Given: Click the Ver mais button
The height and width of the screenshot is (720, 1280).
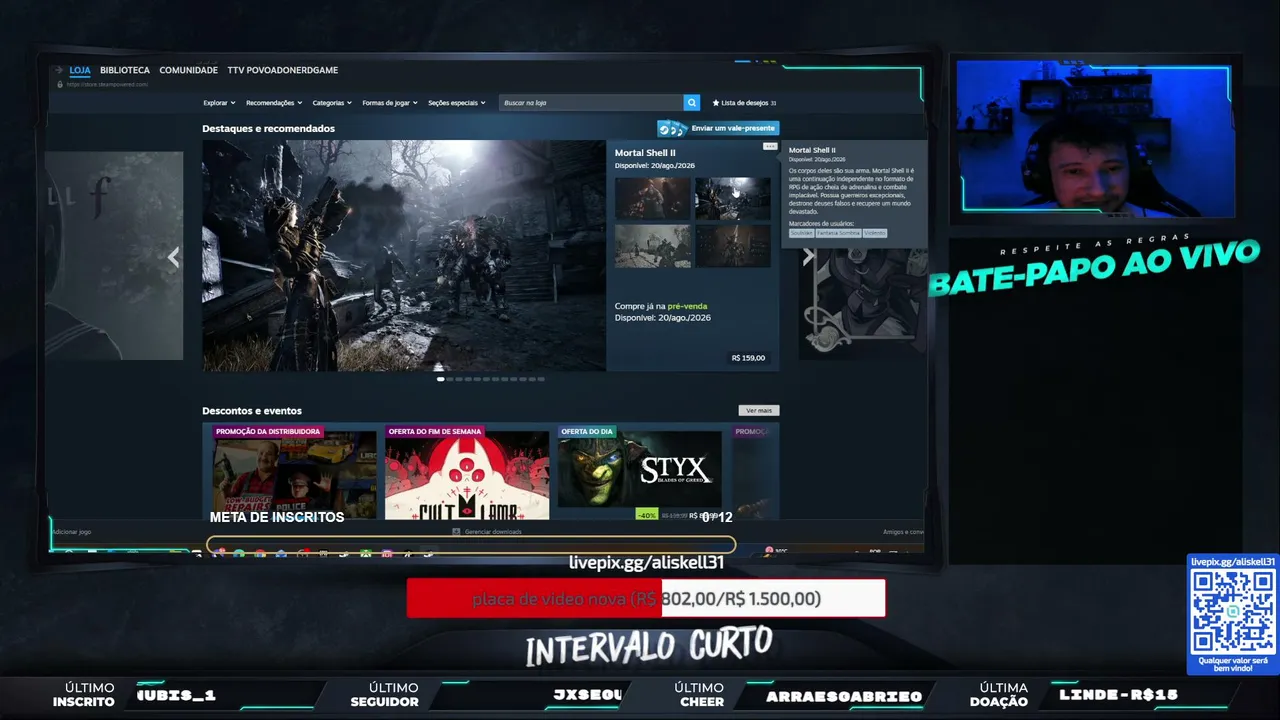Looking at the screenshot, I should click(x=759, y=410).
